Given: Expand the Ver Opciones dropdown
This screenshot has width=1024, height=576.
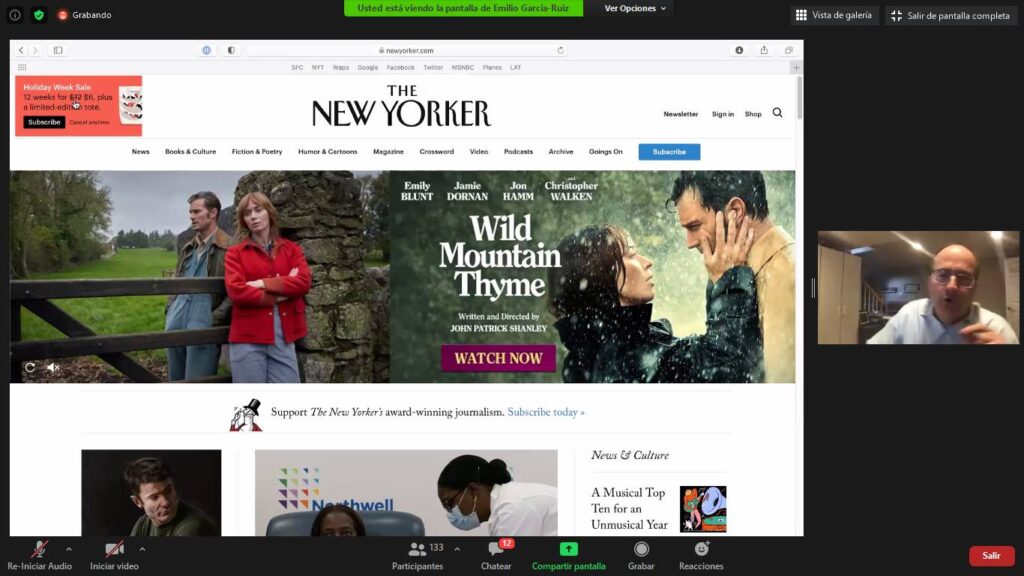Looking at the screenshot, I should point(636,8).
